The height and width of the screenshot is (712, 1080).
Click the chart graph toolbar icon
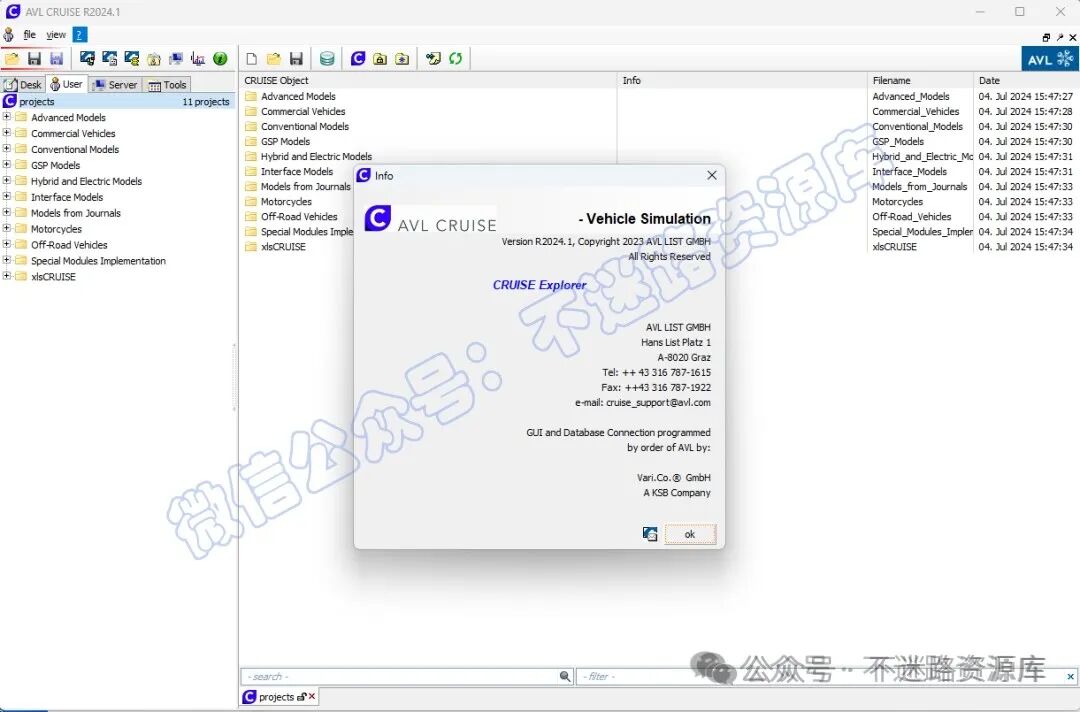point(198,59)
